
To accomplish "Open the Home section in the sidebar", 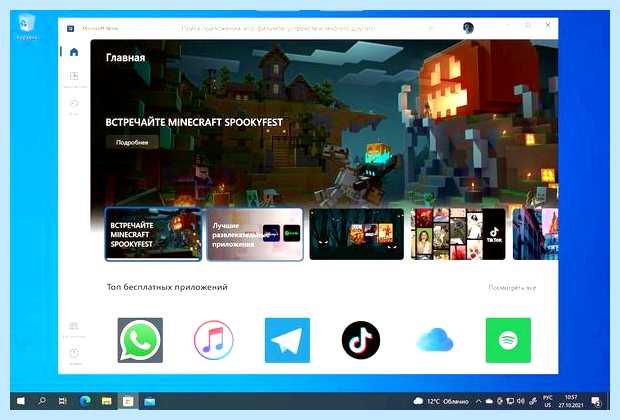I will click(74, 52).
